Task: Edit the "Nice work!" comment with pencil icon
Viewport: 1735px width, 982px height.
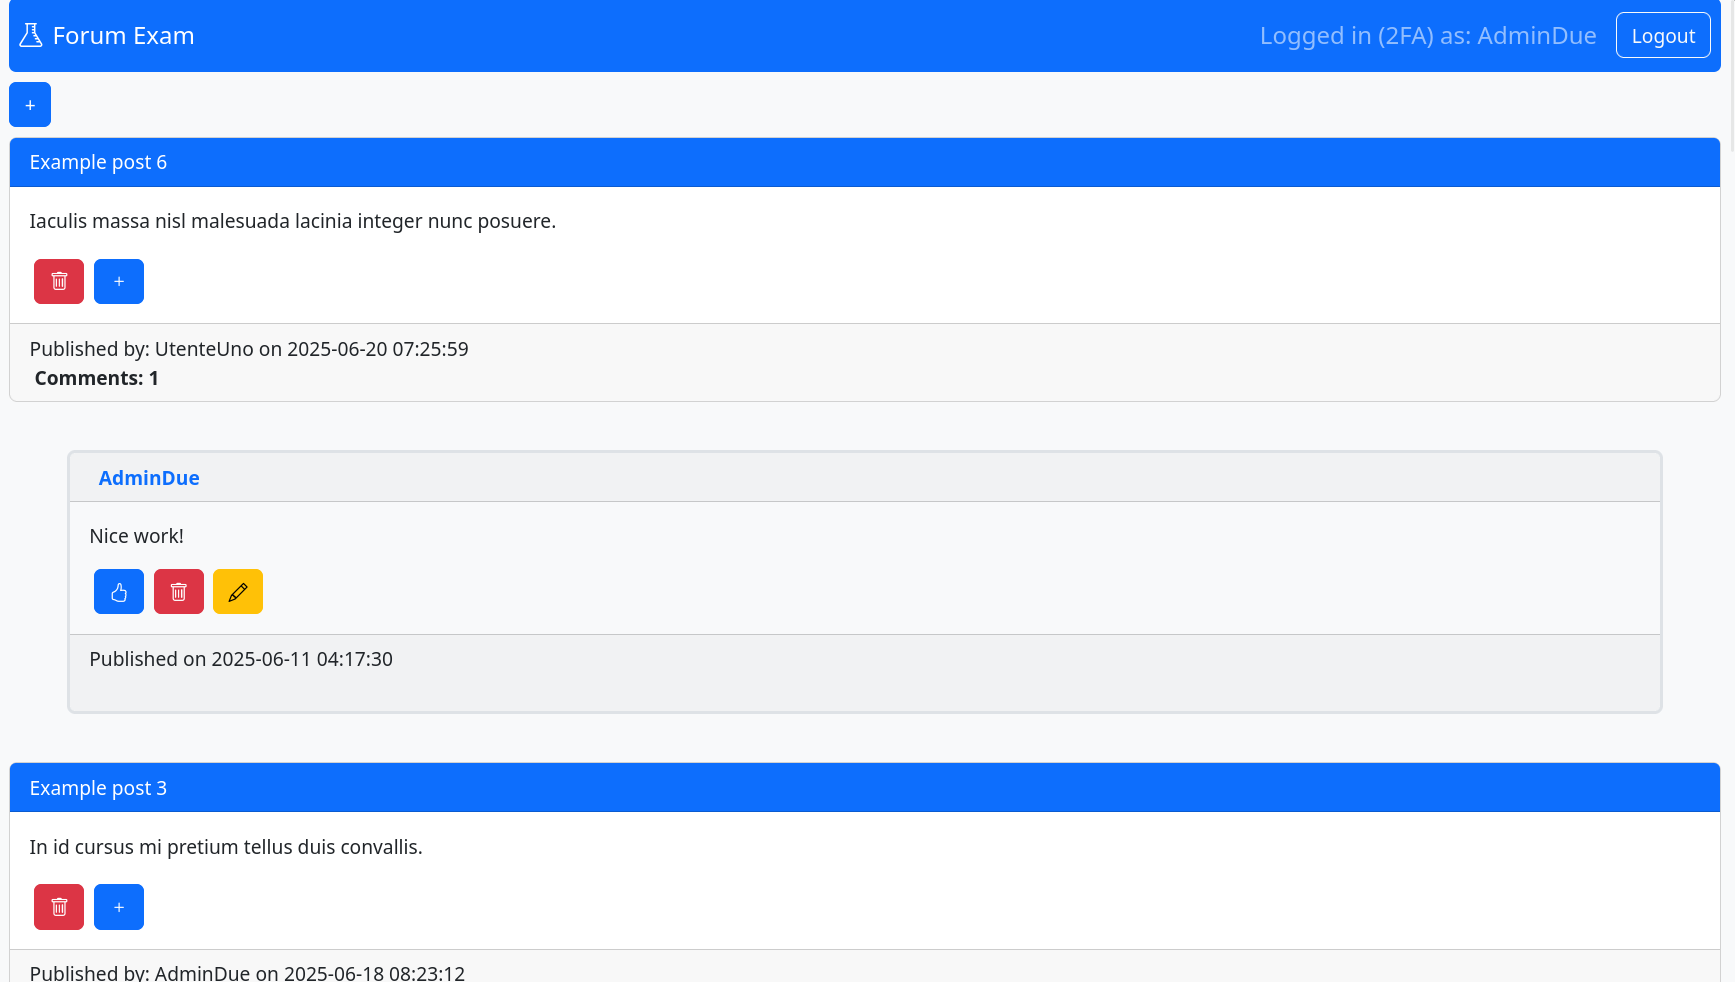Action: click(x=237, y=591)
